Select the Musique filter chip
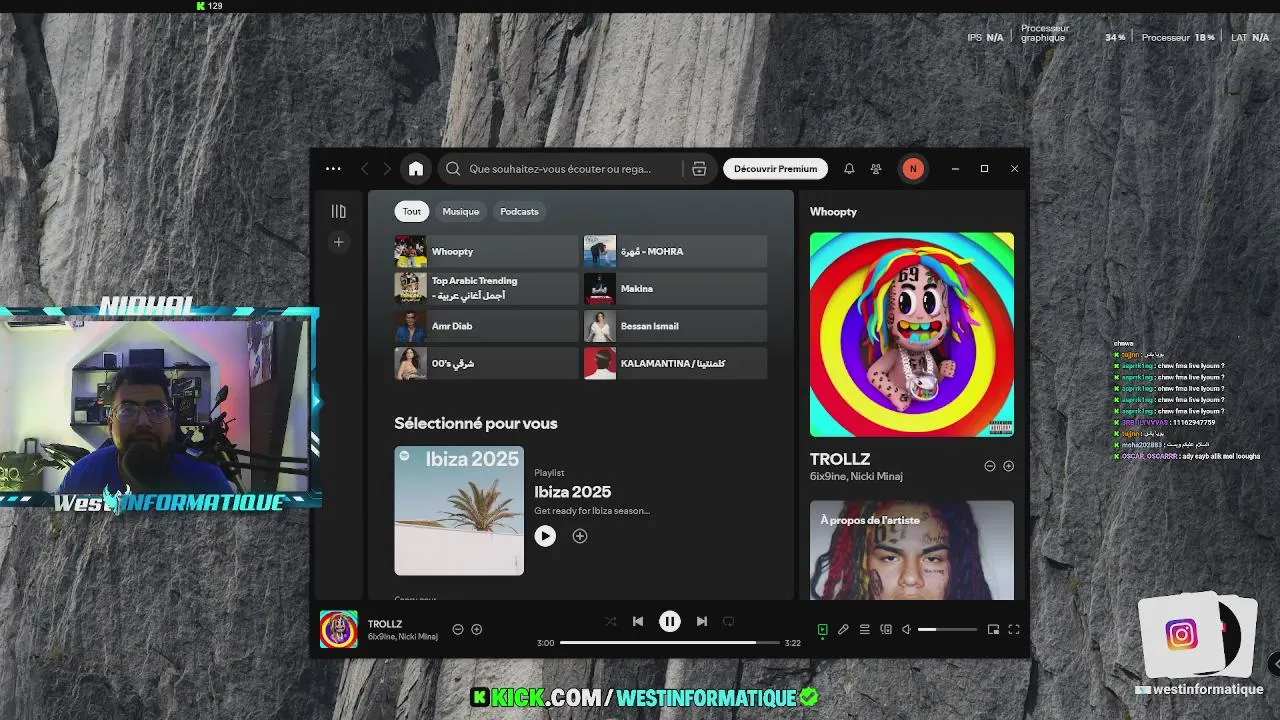 click(x=461, y=211)
